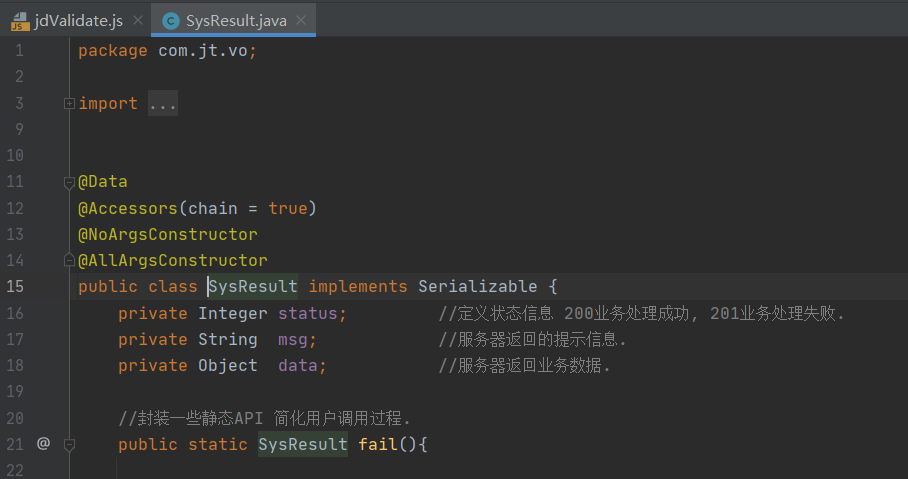
Task: Click line number 15 in the gutter
Action: [x=15, y=287]
